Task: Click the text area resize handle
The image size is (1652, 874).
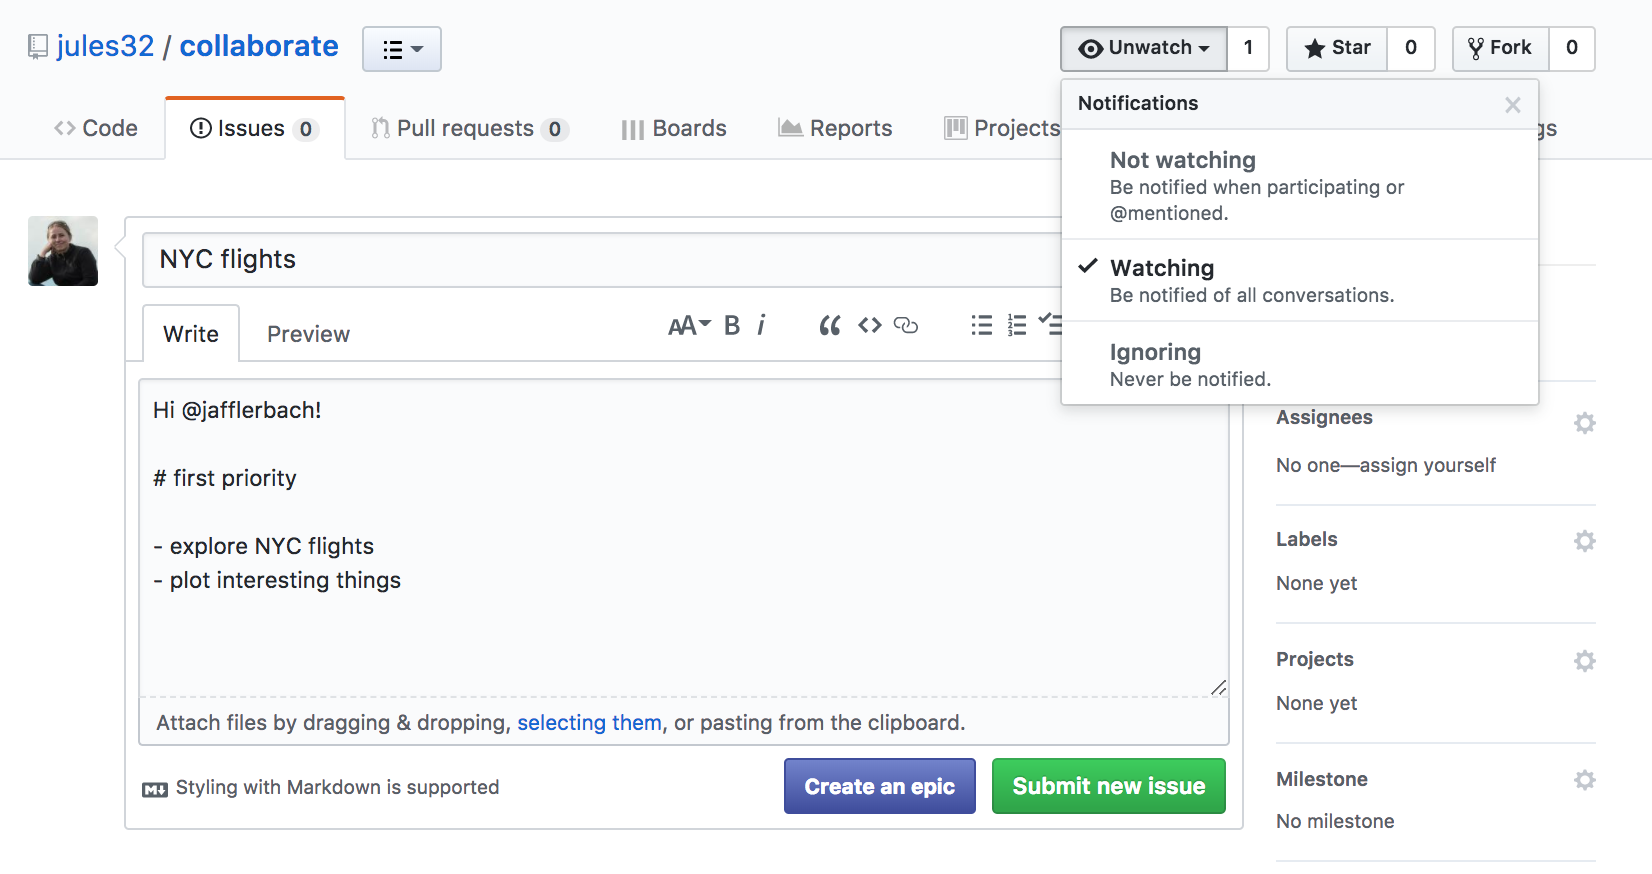Action: click(1218, 687)
